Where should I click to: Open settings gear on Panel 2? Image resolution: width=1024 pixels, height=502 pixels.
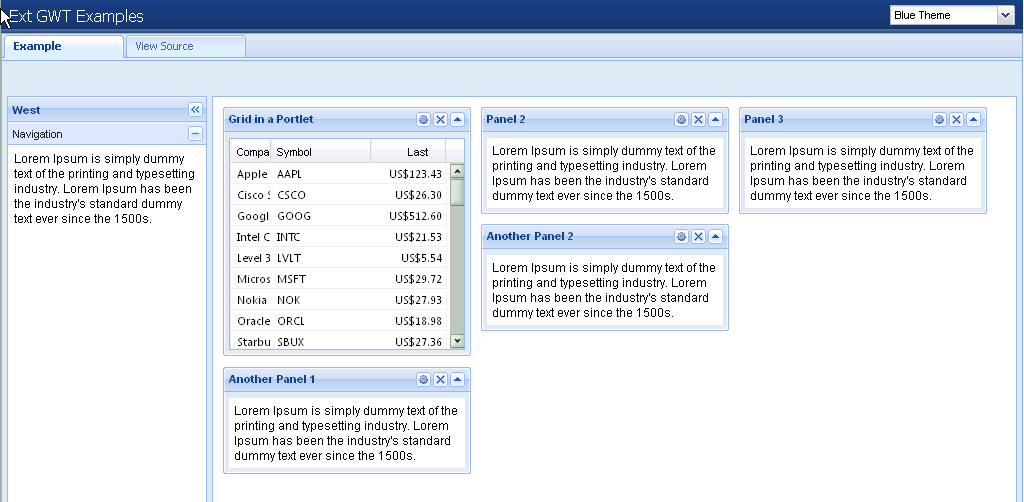point(681,120)
